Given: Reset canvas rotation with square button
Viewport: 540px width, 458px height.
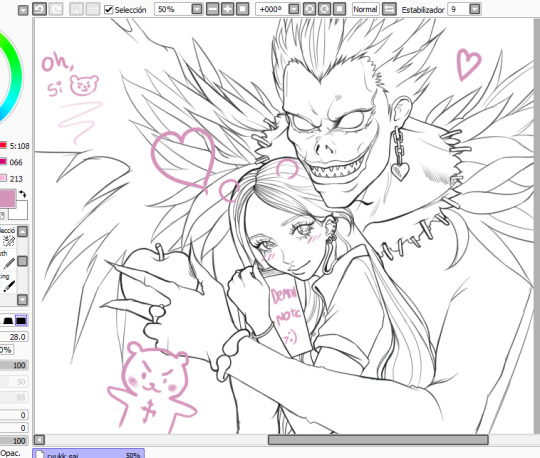Looking at the screenshot, I should point(339,9).
